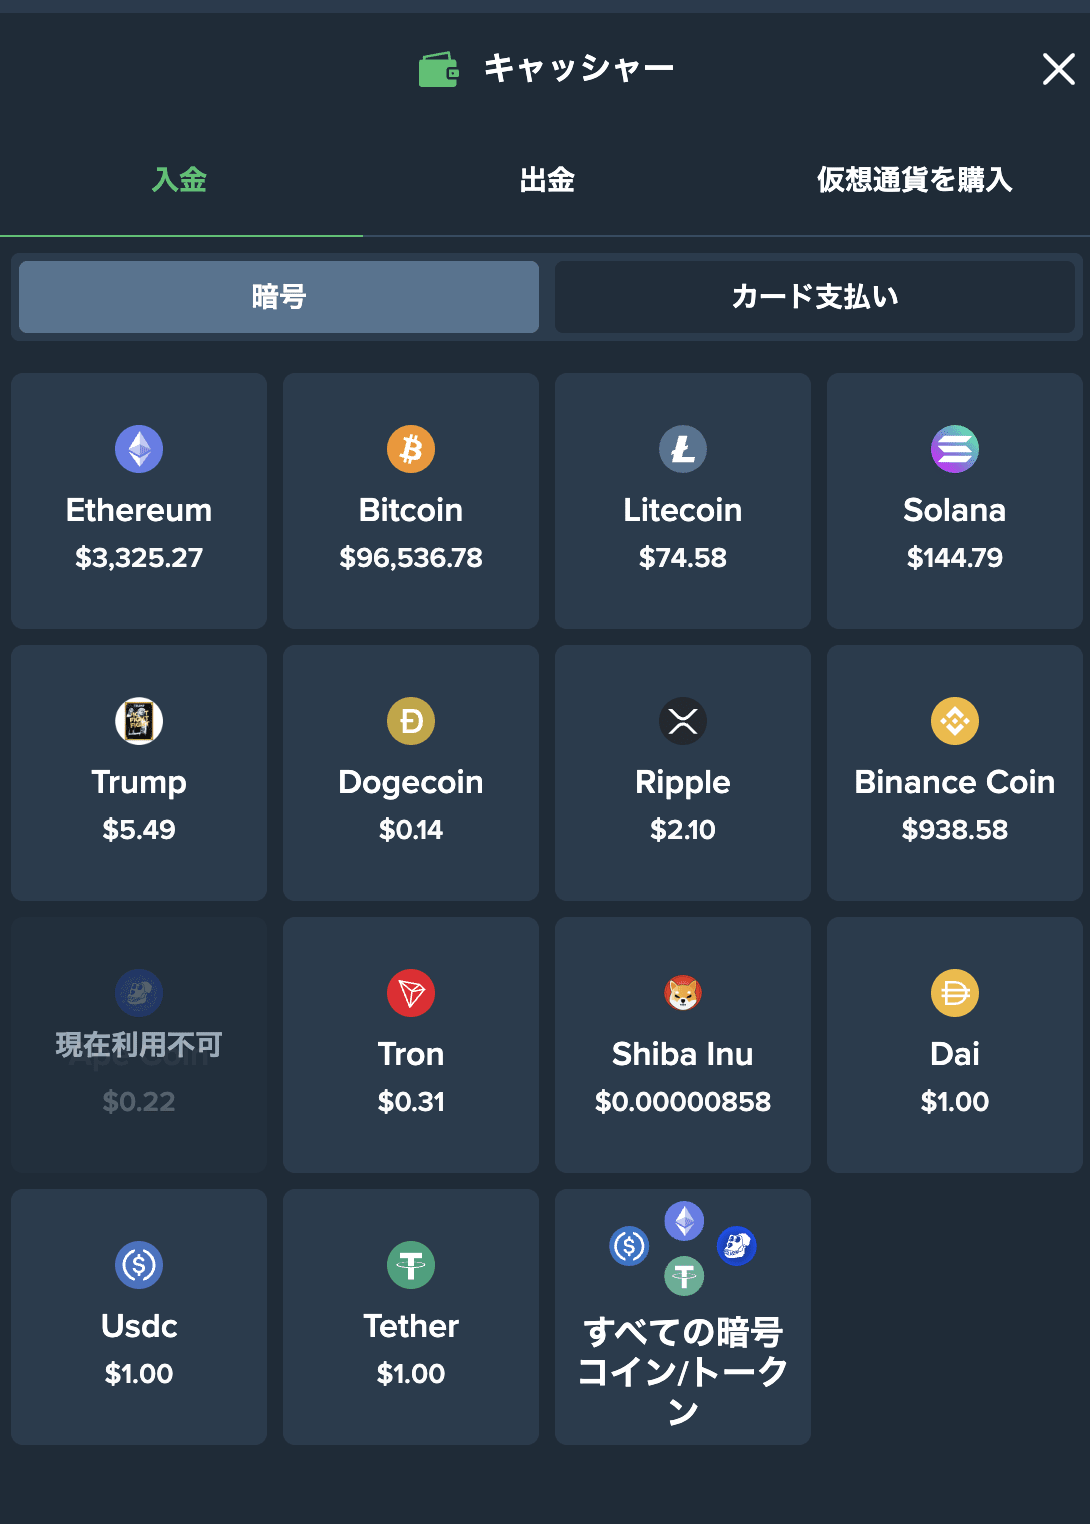
Task: Click the Ripple (XRP) icon
Action: point(683,721)
